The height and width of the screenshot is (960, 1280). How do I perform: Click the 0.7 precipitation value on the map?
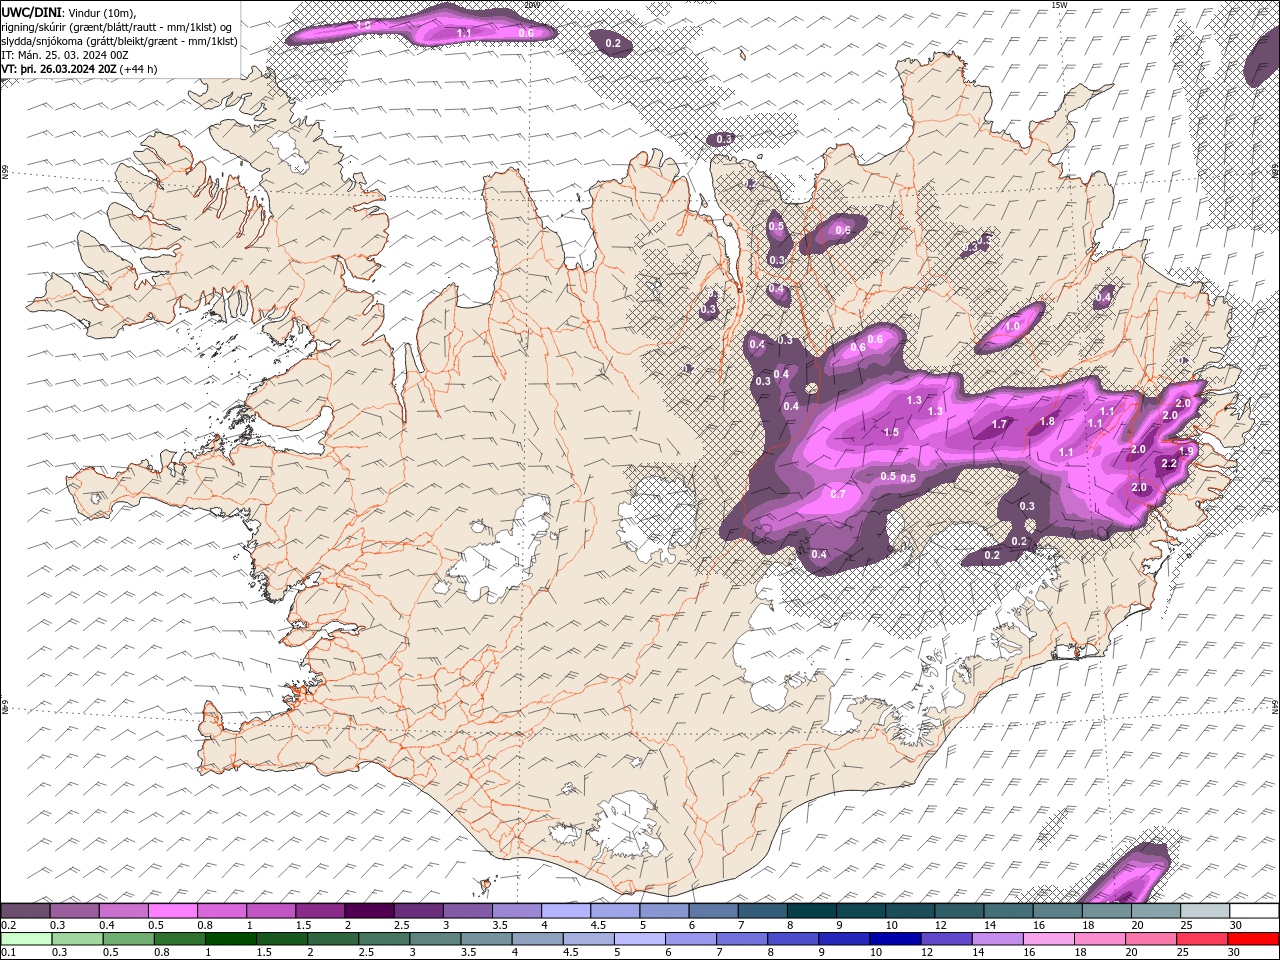(838, 494)
